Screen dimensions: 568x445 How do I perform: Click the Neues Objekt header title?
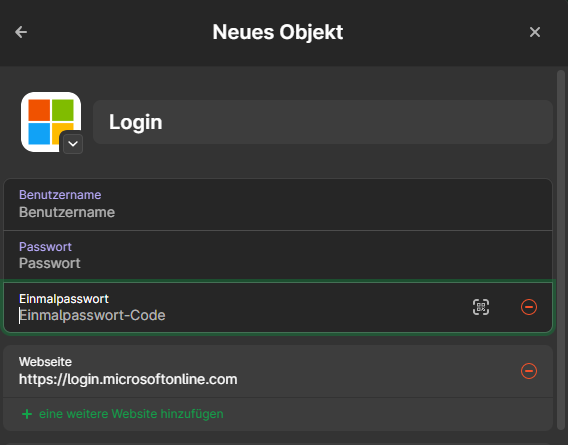coord(277,32)
